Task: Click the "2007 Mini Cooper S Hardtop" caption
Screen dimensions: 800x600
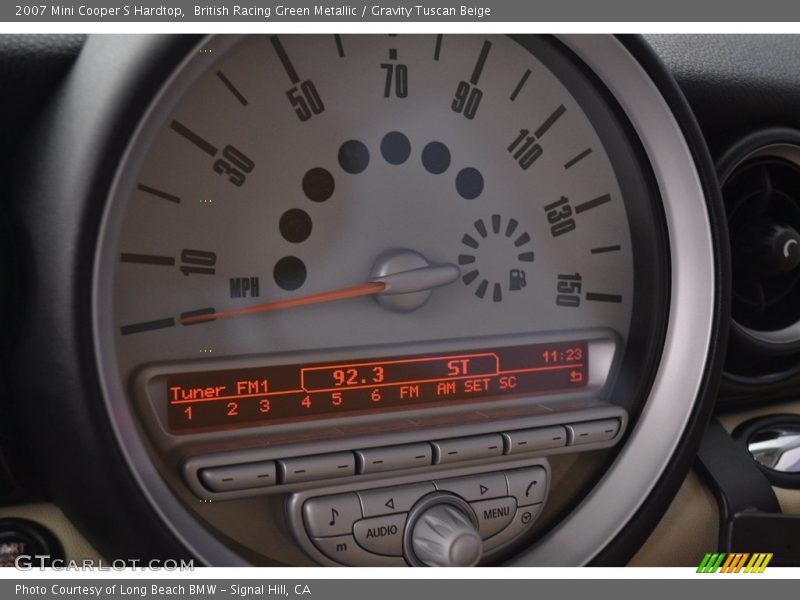Action: pyautogui.click(x=99, y=11)
